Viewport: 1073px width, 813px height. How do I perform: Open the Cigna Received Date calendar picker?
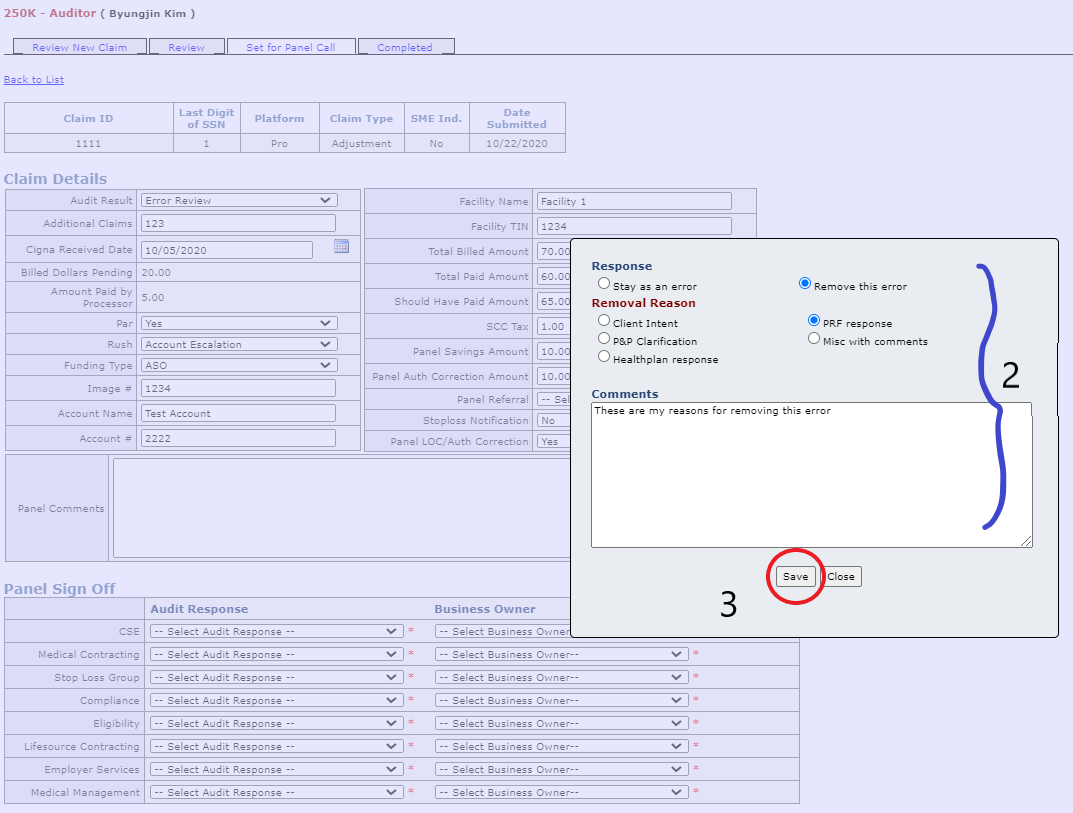[341, 246]
